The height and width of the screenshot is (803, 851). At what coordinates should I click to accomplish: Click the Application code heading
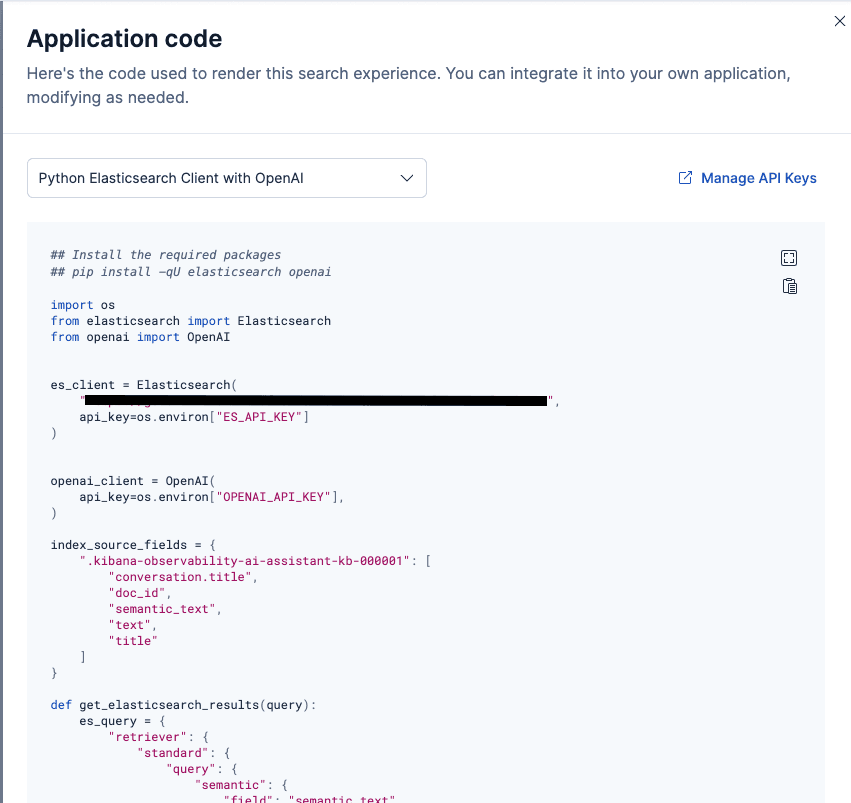(x=124, y=38)
